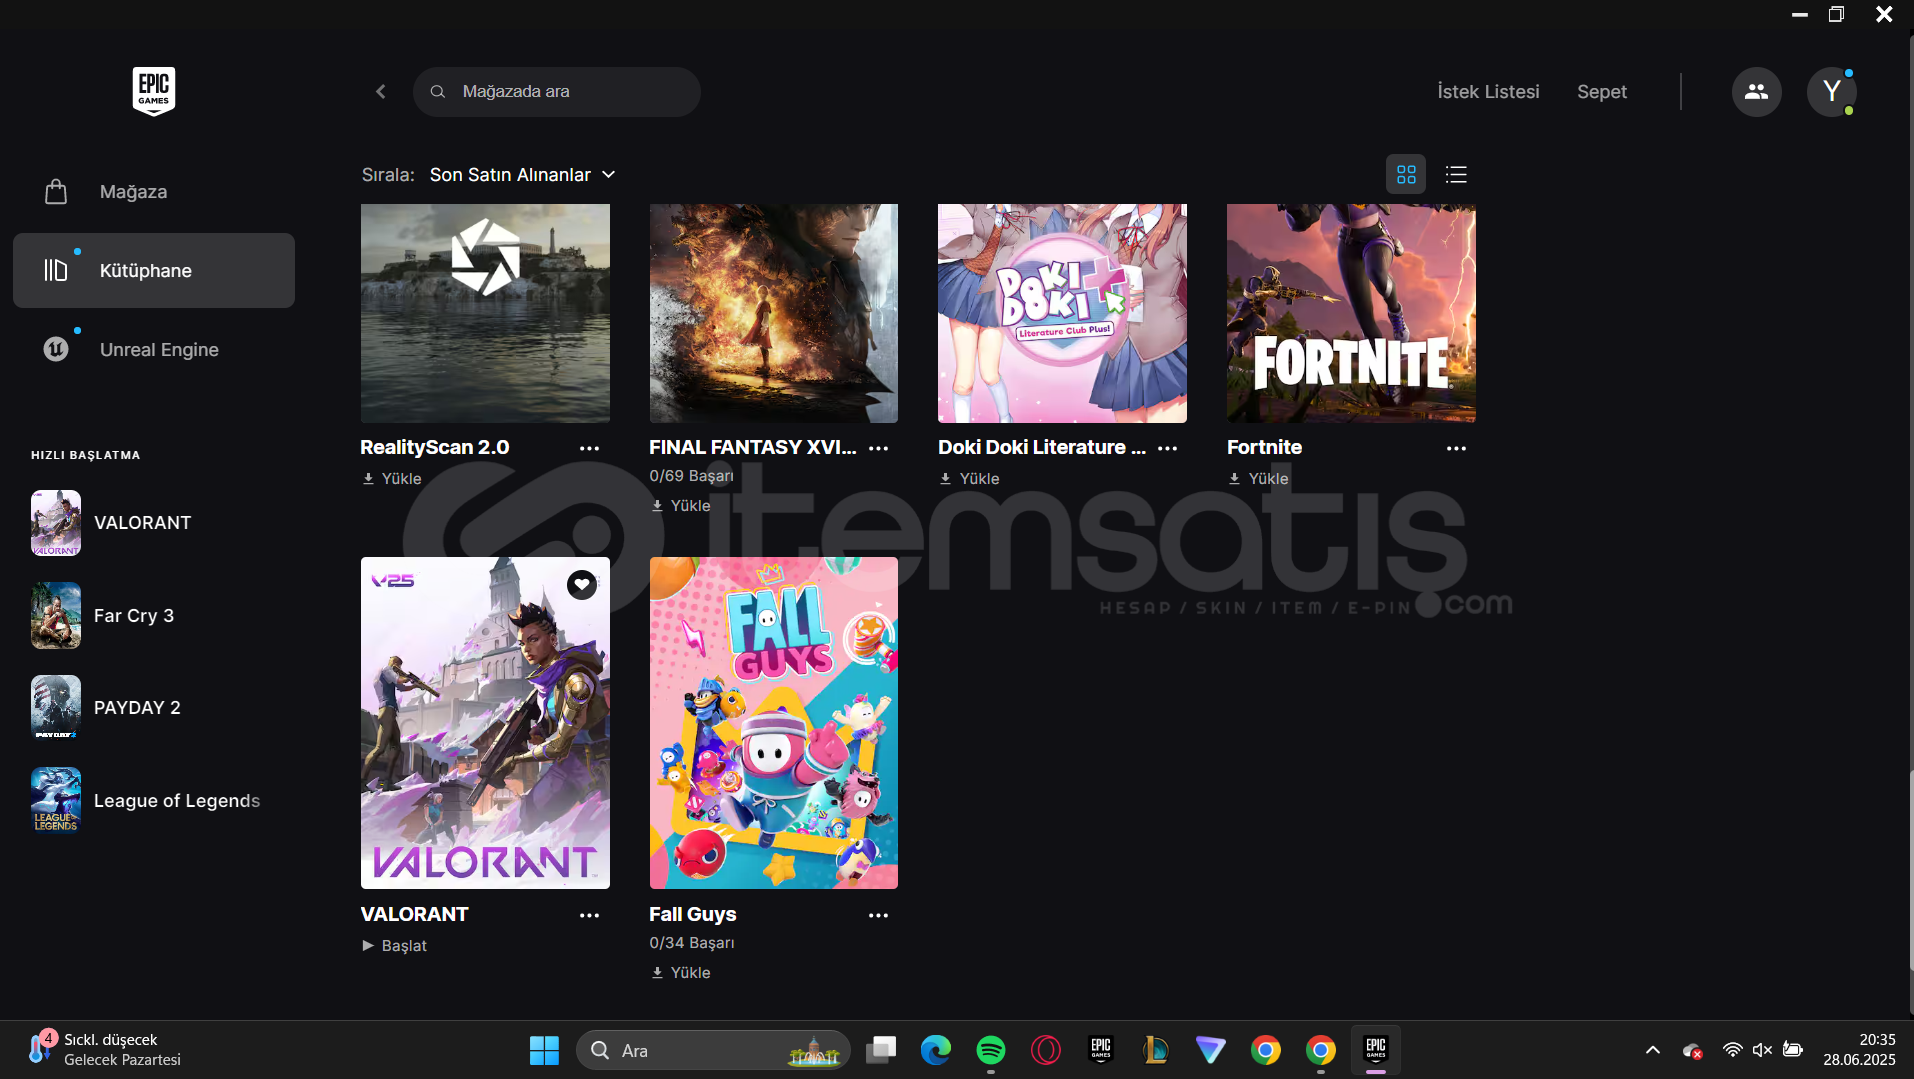Show hidden system tray icons

click(x=1653, y=1050)
